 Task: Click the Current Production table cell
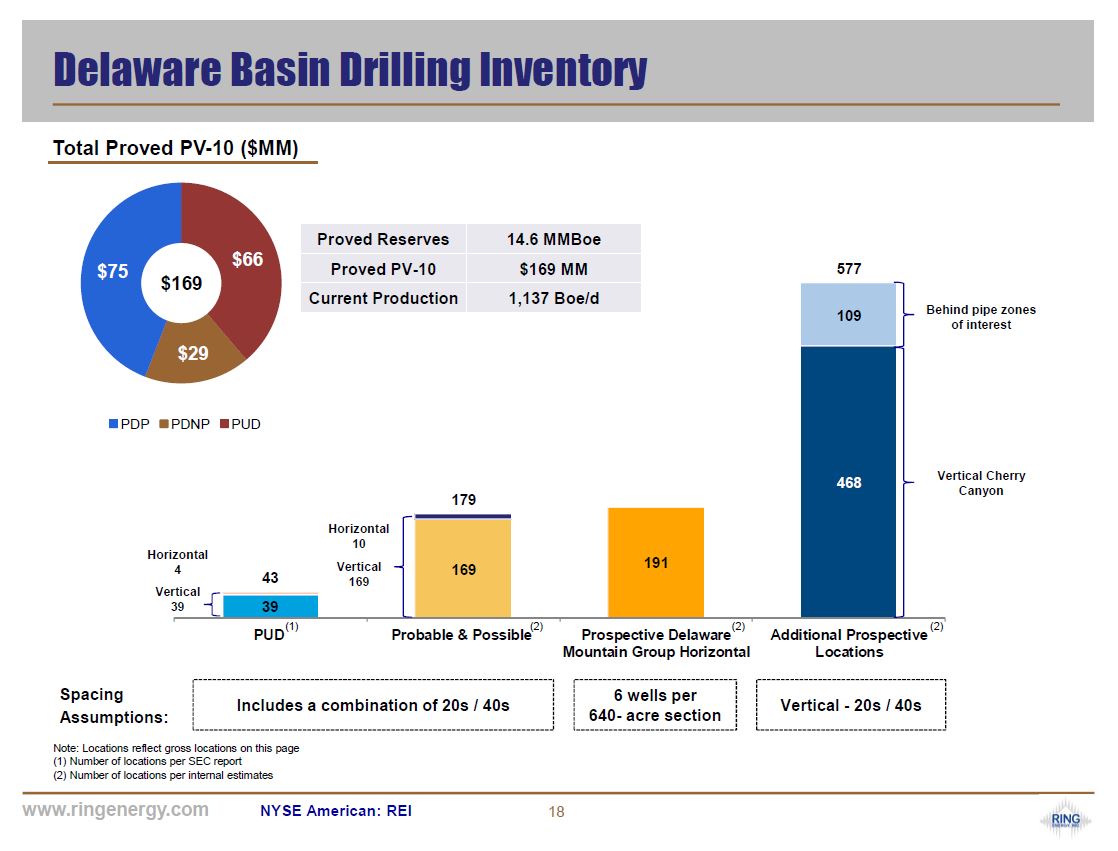pos(383,298)
